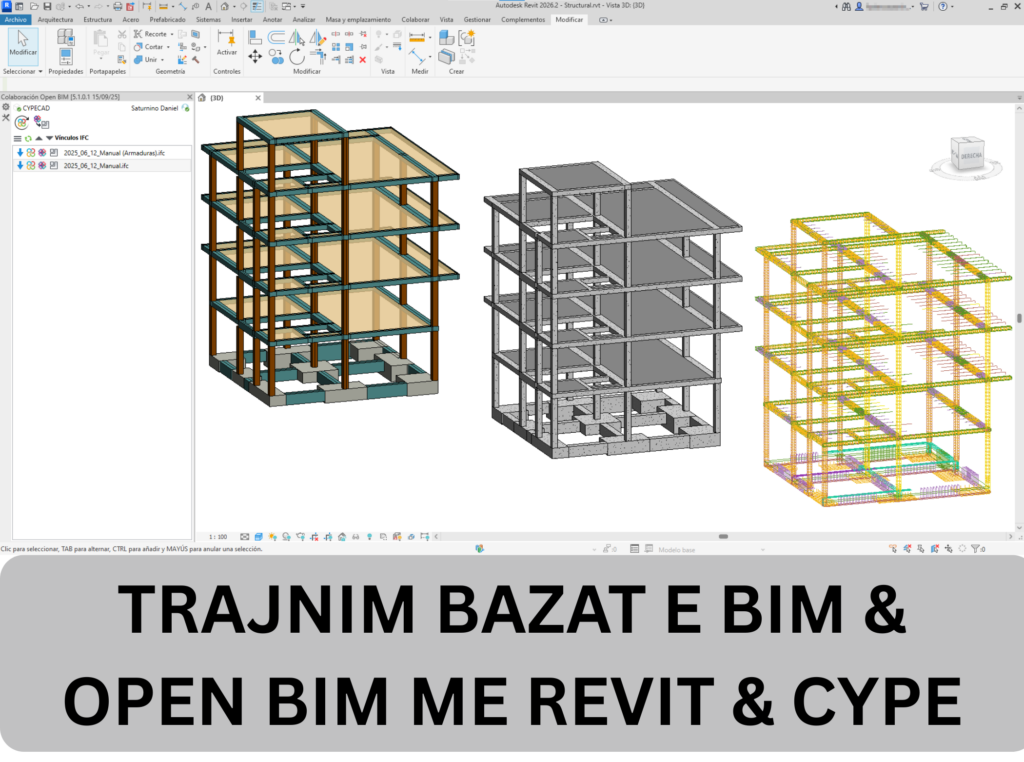Close the (3D) view tab
This screenshot has width=1024, height=762.
tap(256, 98)
